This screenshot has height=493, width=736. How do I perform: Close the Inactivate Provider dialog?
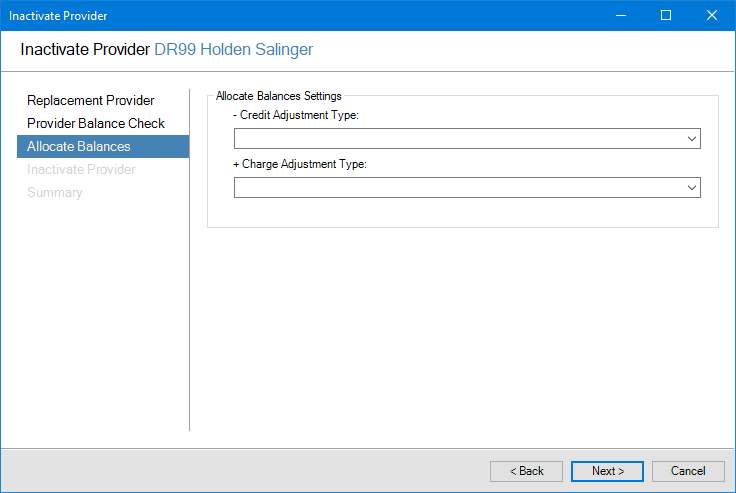[712, 15]
